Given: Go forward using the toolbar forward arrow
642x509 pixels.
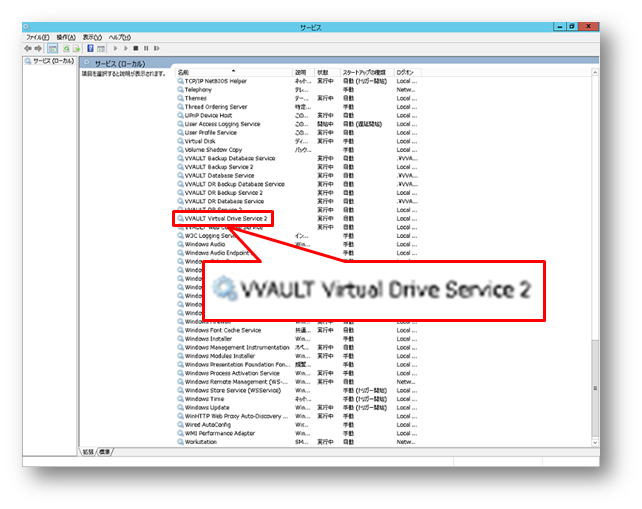Looking at the screenshot, I should [38, 48].
